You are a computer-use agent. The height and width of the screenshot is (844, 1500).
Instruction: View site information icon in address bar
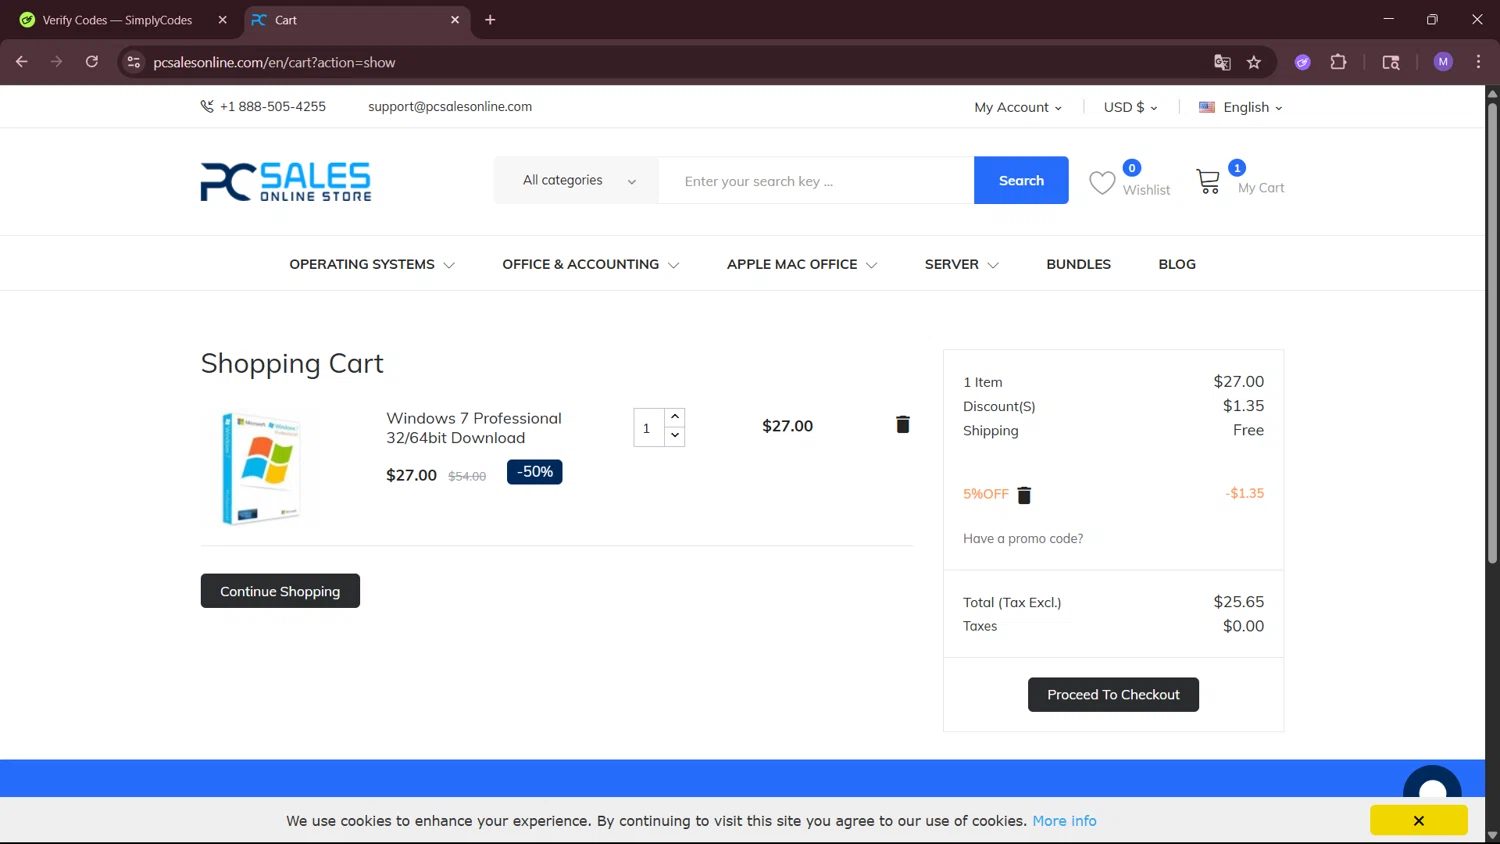tap(134, 62)
